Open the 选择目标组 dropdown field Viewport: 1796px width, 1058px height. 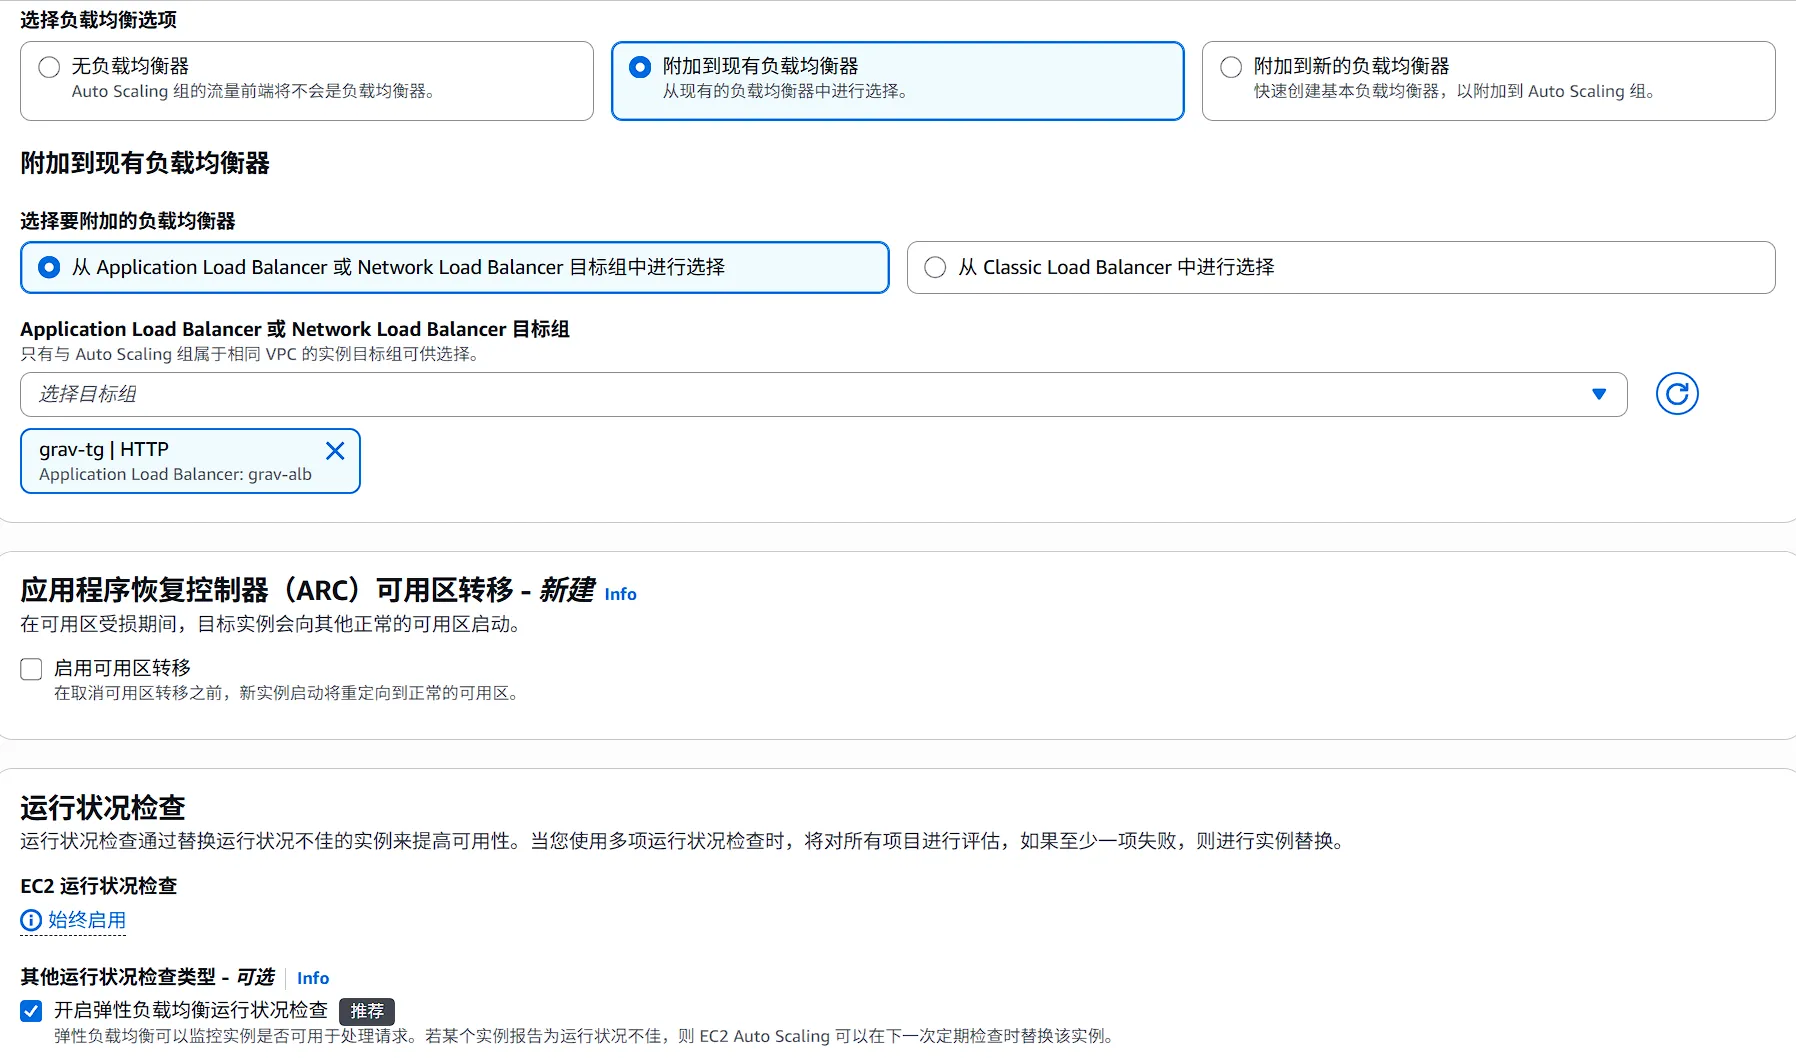(800, 394)
